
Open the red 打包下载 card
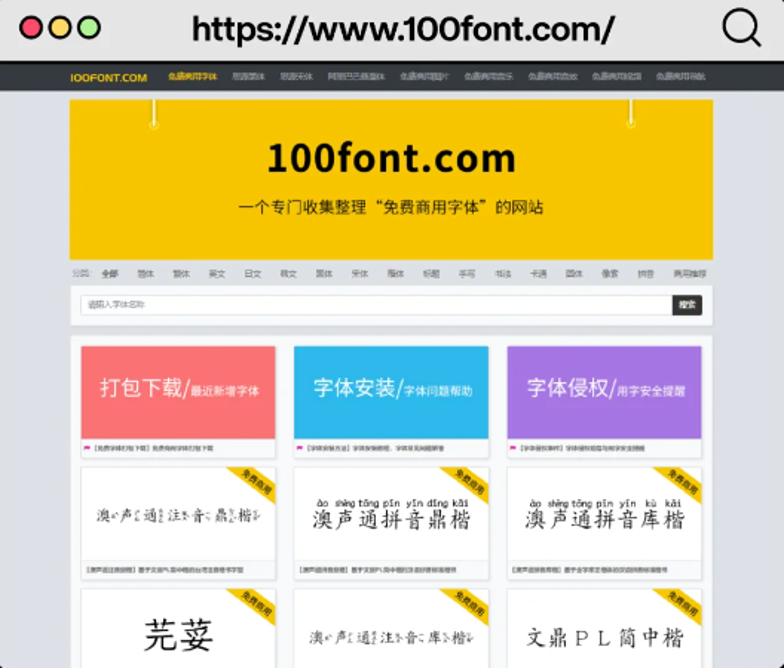point(178,392)
